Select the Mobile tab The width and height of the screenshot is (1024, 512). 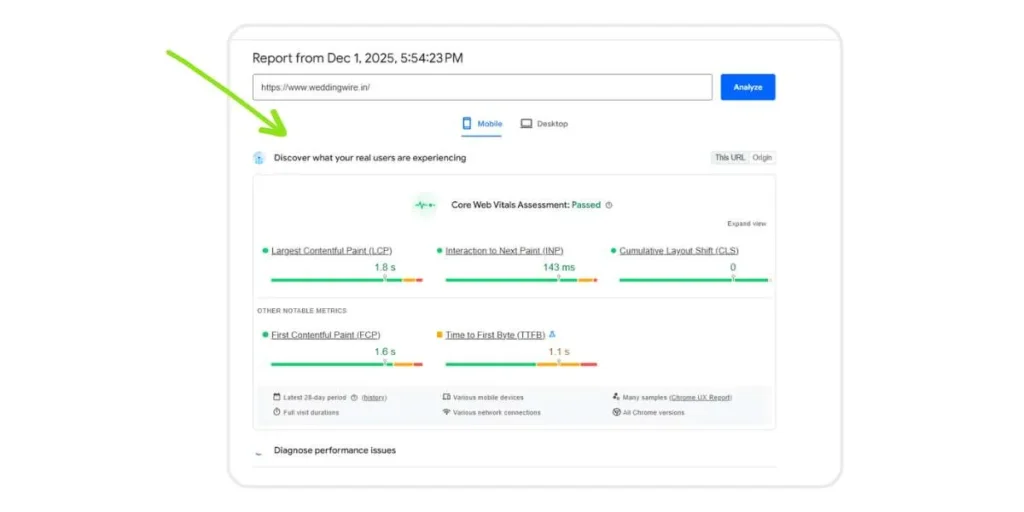coord(481,124)
